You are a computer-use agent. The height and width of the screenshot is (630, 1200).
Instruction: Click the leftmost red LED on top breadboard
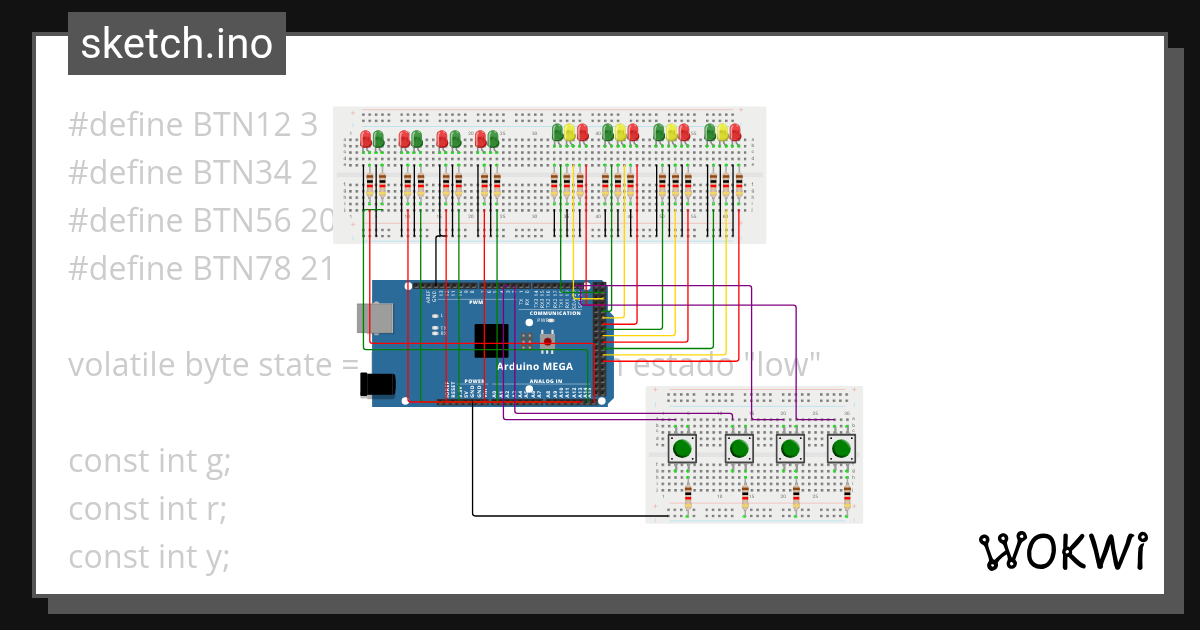point(367,136)
